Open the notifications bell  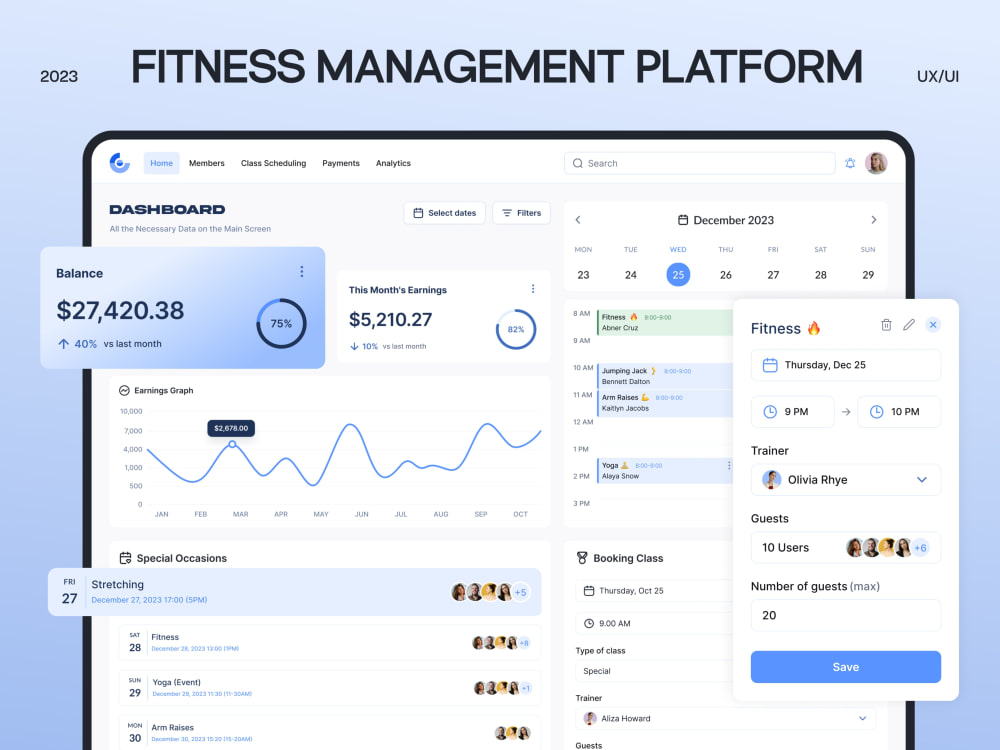pos(850,163)
